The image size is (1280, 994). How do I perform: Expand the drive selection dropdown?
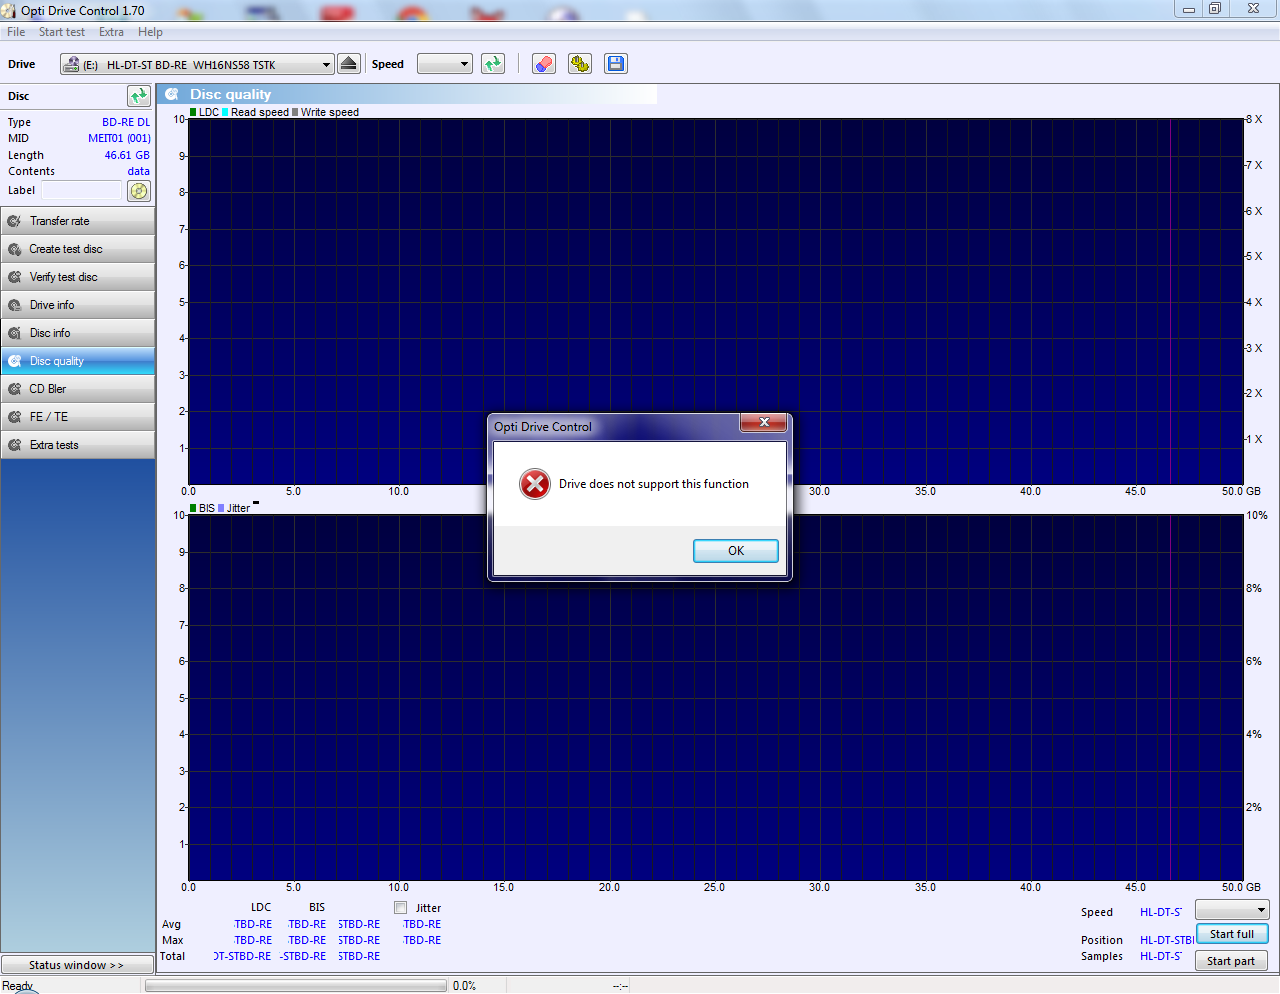pyautogui.click(x=326, y=65)
